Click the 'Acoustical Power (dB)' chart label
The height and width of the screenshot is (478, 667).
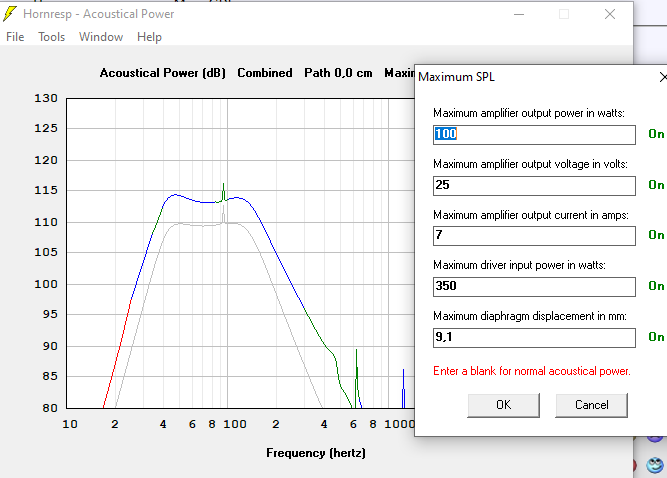[162, 73]
